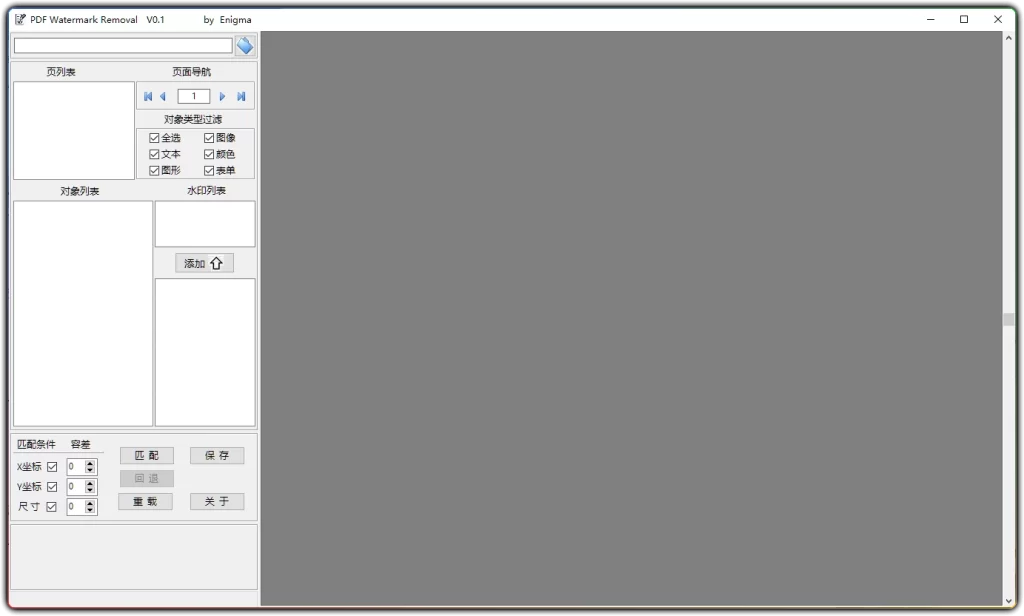This screenshot has height=616, width=1024.
Task: Jump to the first page navigation icon
Action: (148, 96)
